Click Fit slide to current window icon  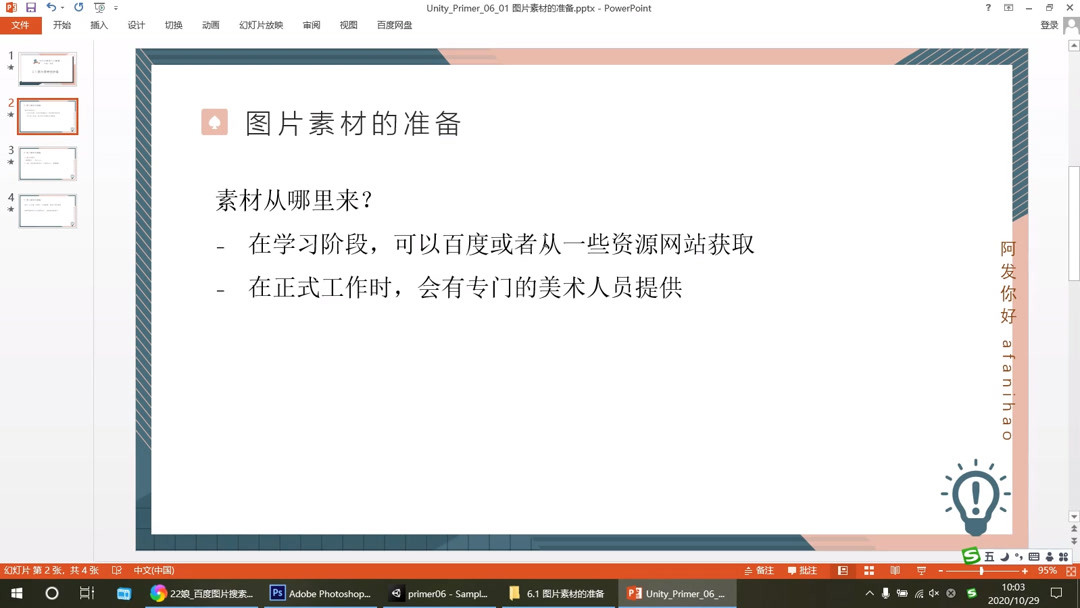pyautogui.click(x=1069, y=569)
